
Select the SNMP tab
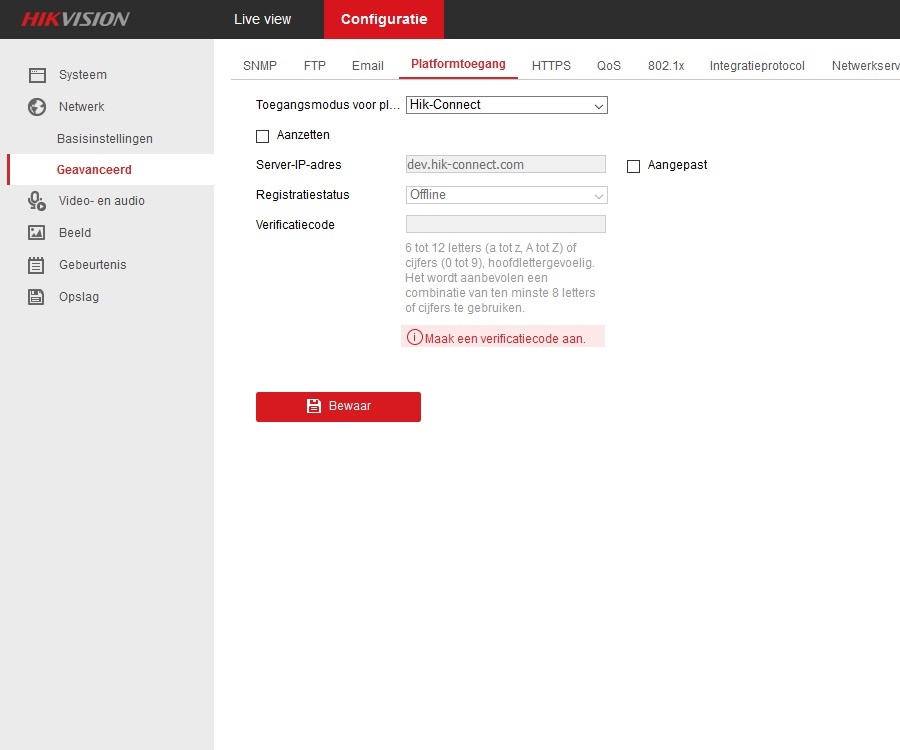[260, 66]
